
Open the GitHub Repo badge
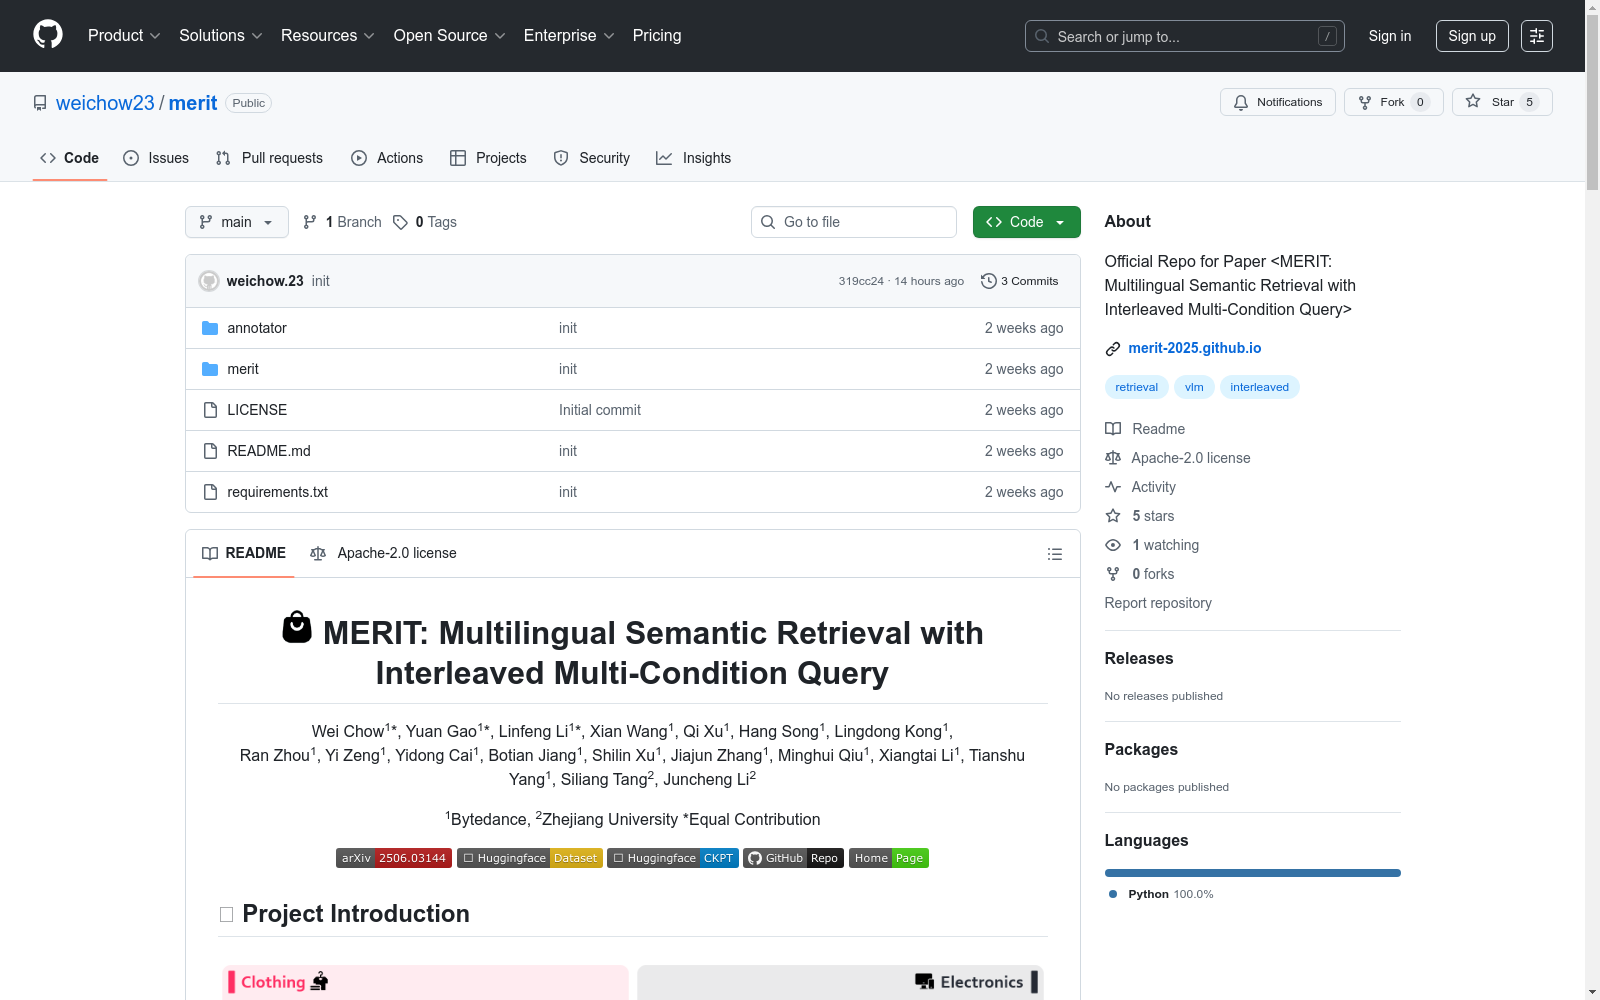coord(794,858)
